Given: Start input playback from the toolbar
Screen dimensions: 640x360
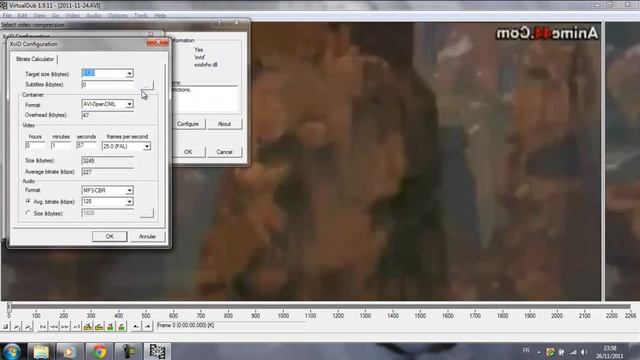Looking at the screenshot, I should (x=17, y=326).
